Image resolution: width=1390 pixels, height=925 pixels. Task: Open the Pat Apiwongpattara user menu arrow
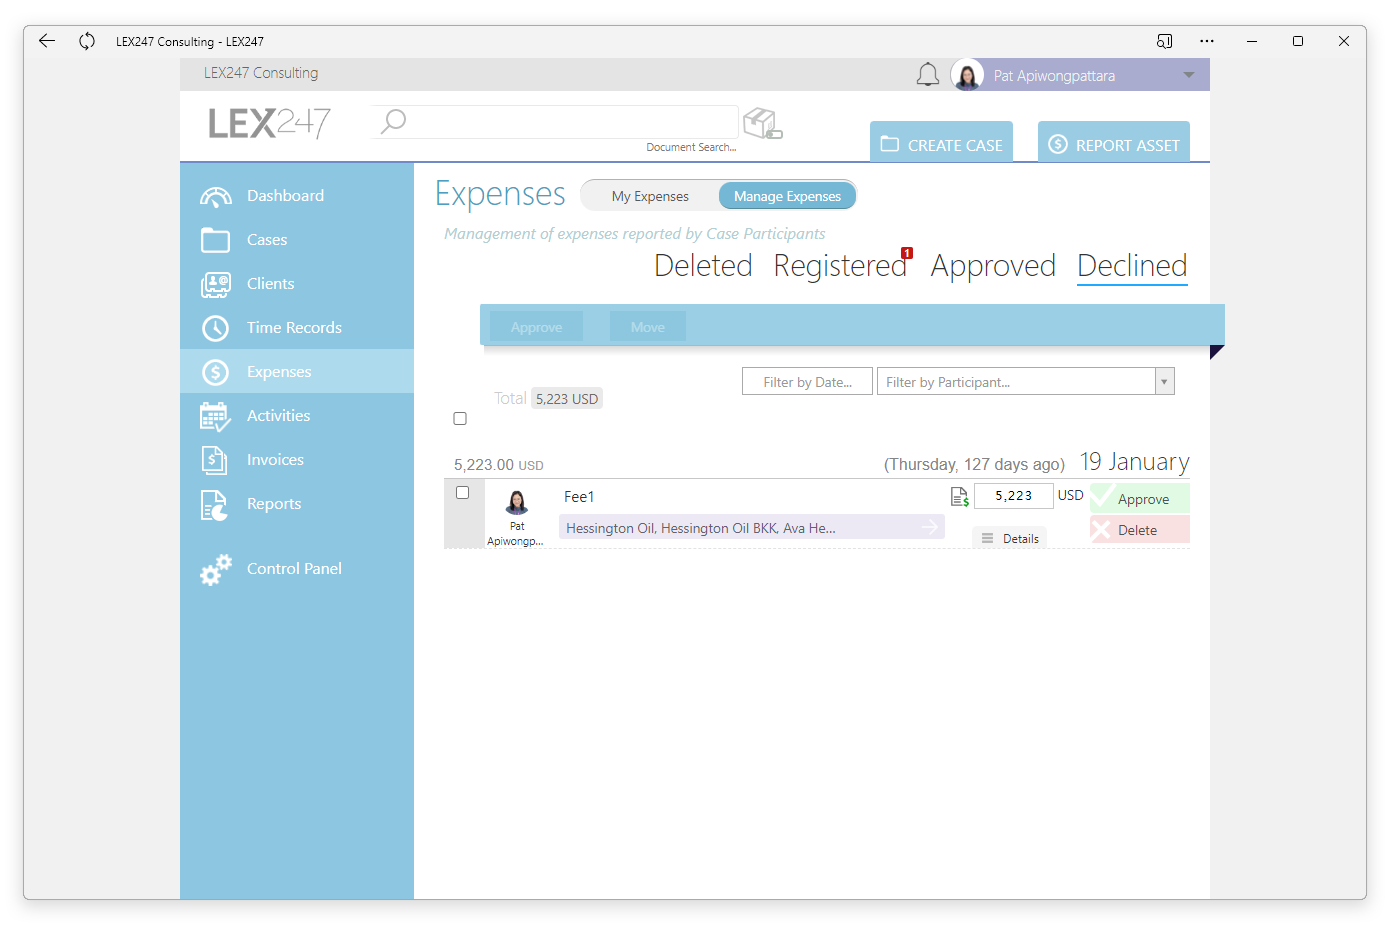click(1189, 75)
